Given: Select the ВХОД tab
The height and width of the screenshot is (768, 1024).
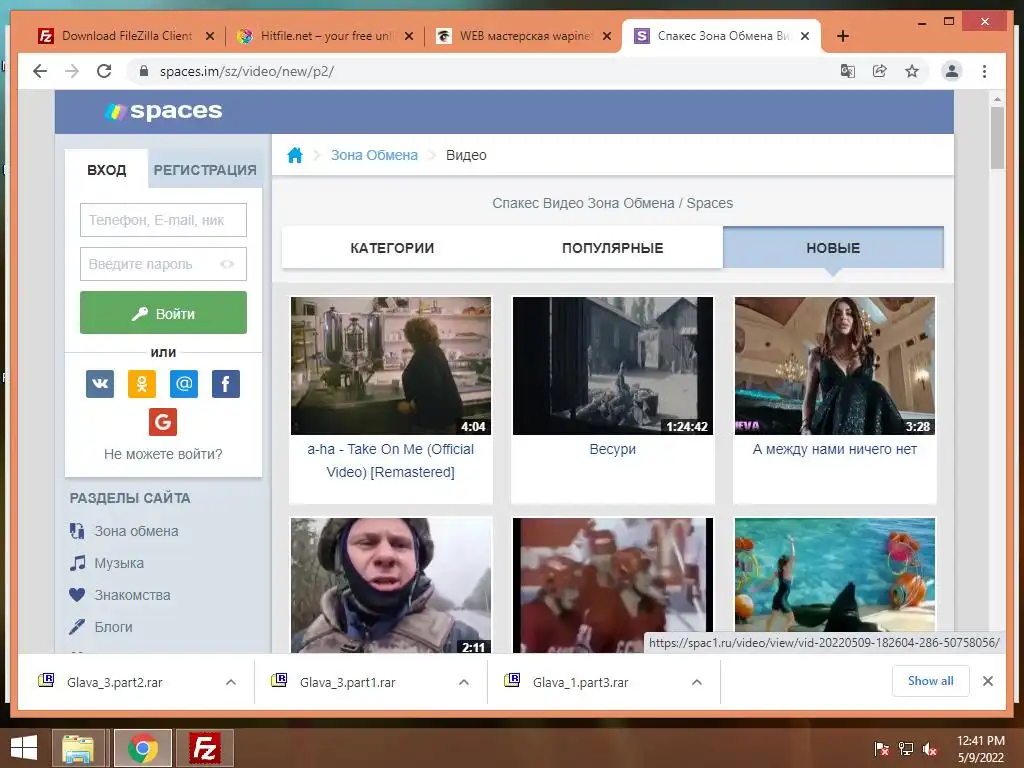Looking at the screenshot, I should pos(106,170).
